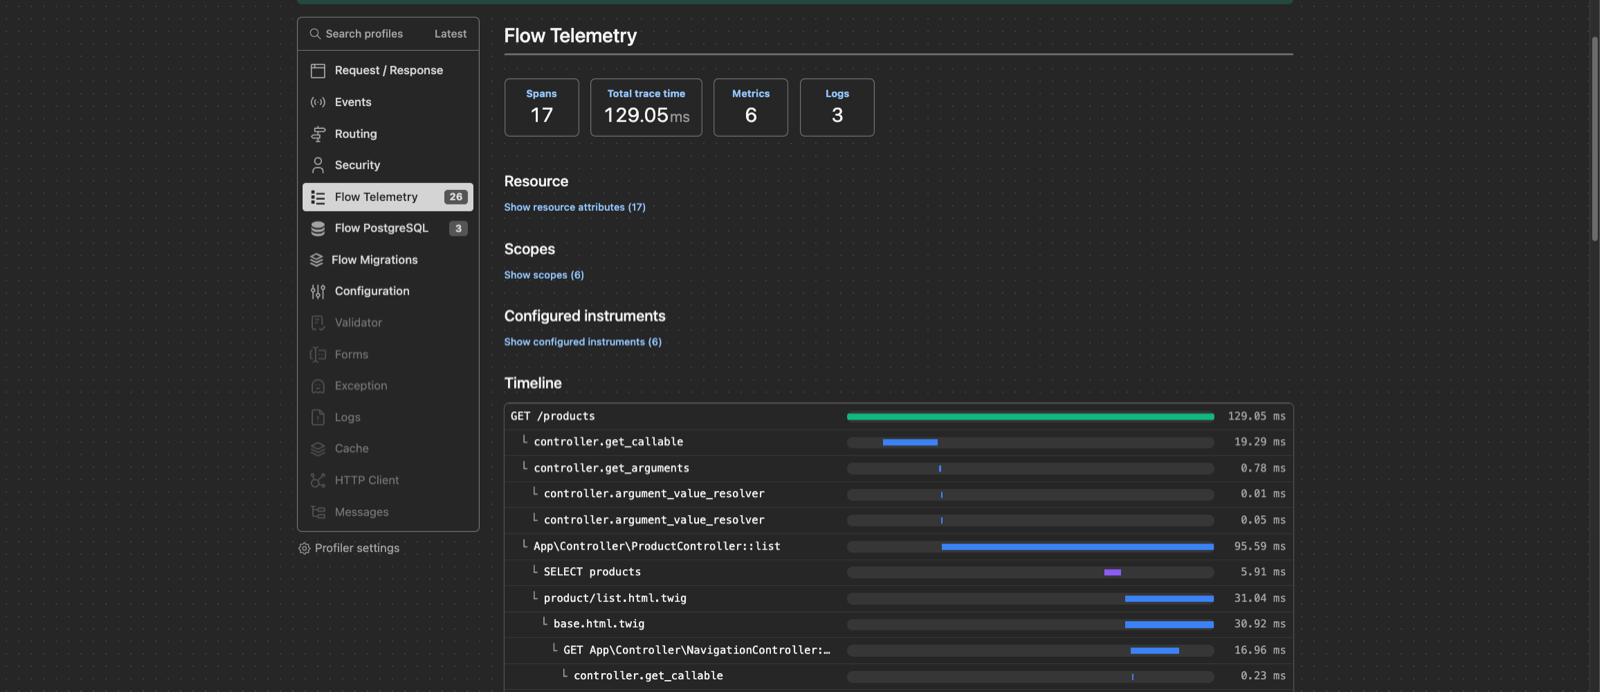Screen dimensions: 1600x692
Task: Select the first controller.get_callable span, 19.29 ms
Action: click(x=899, y=442)
